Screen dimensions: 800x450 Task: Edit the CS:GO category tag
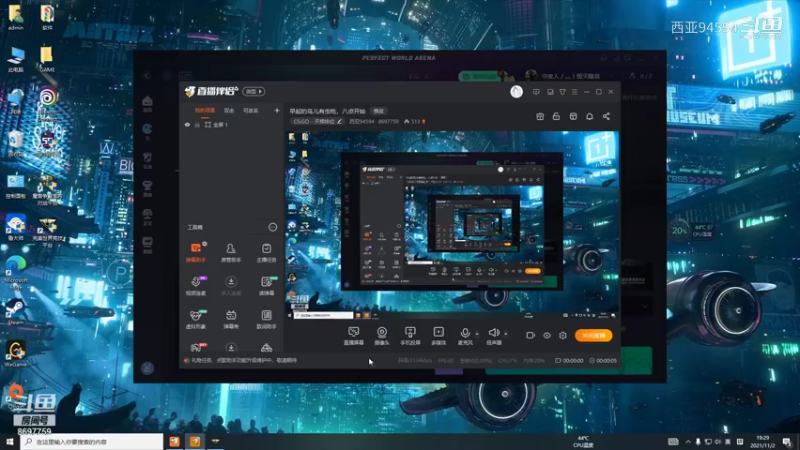coord(317,121)
